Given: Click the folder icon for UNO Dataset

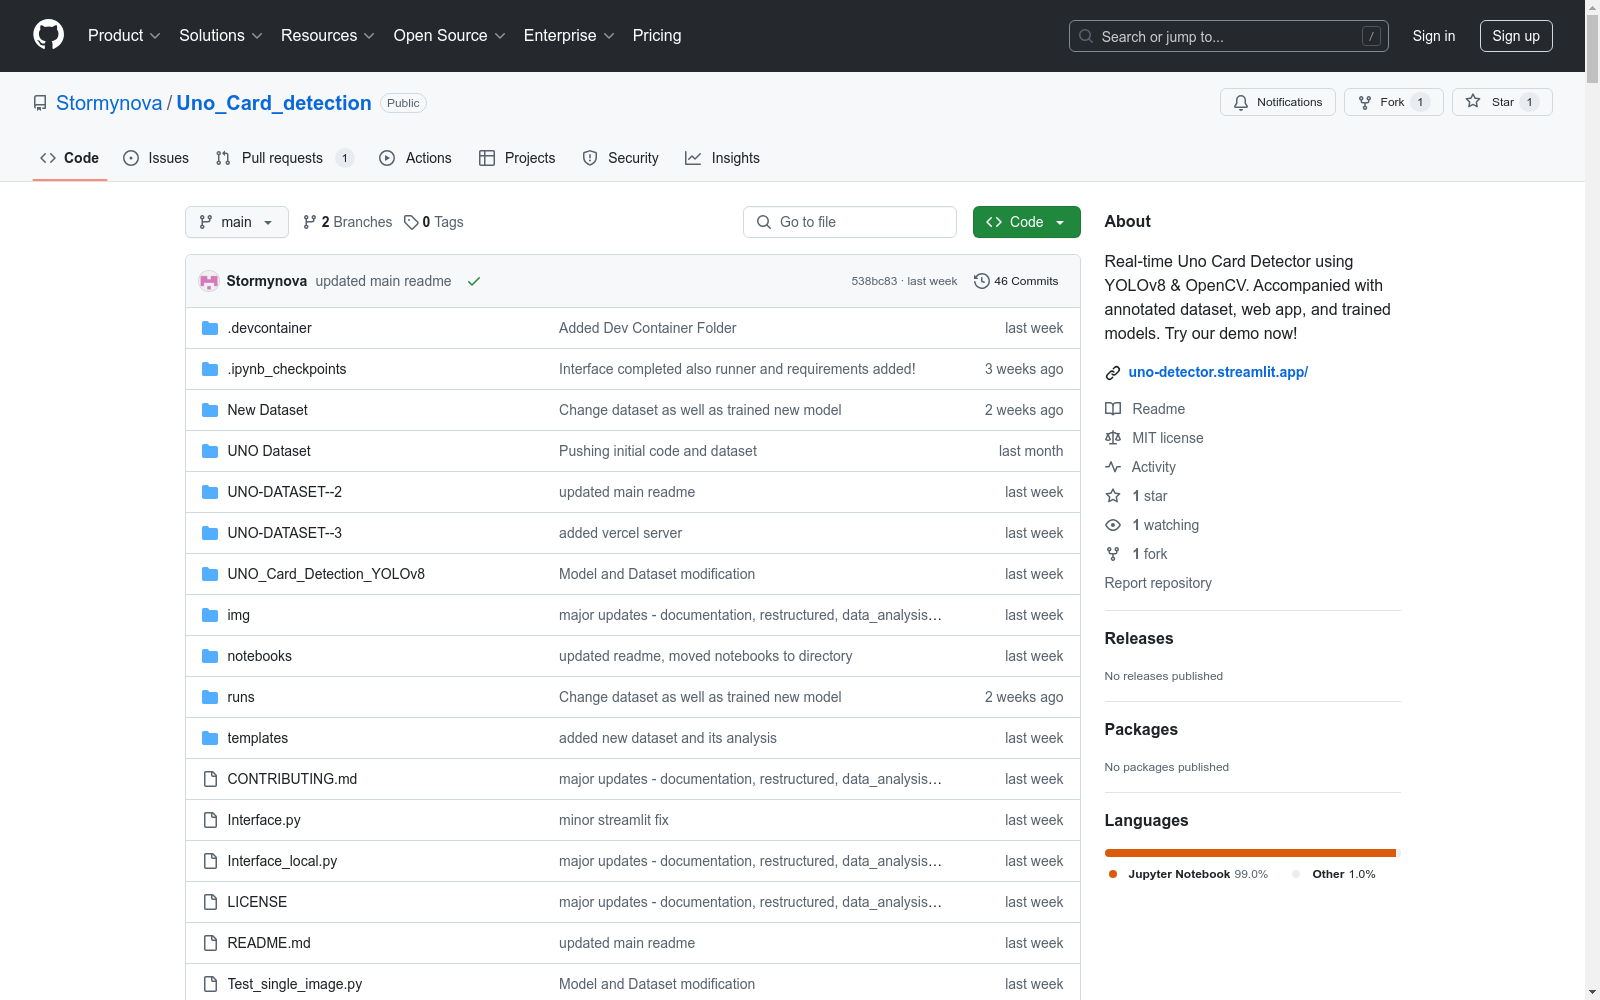Looking at the screenshot, I should (x=210, y=451).
